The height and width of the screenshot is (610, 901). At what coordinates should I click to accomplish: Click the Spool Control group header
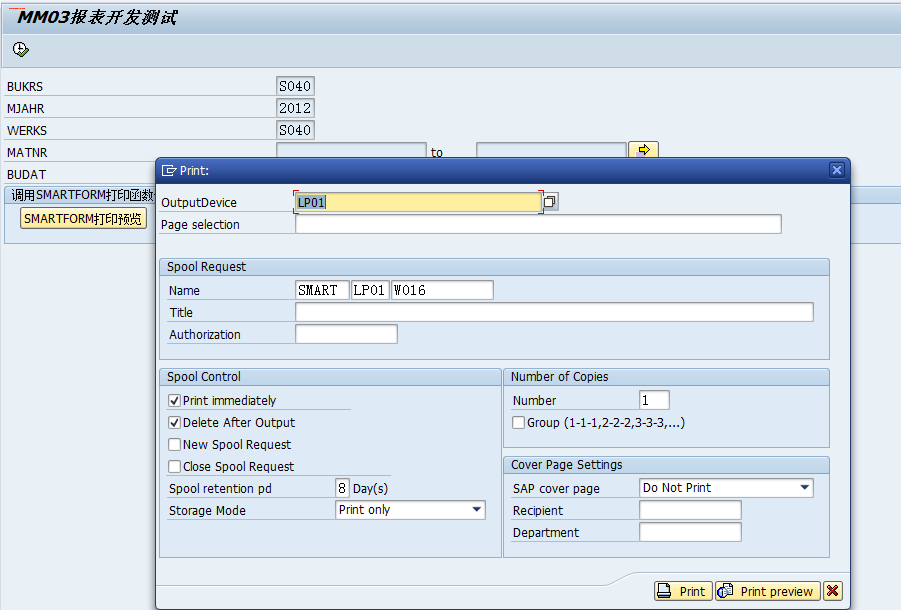pyautogui.click(x=330, y=377)
